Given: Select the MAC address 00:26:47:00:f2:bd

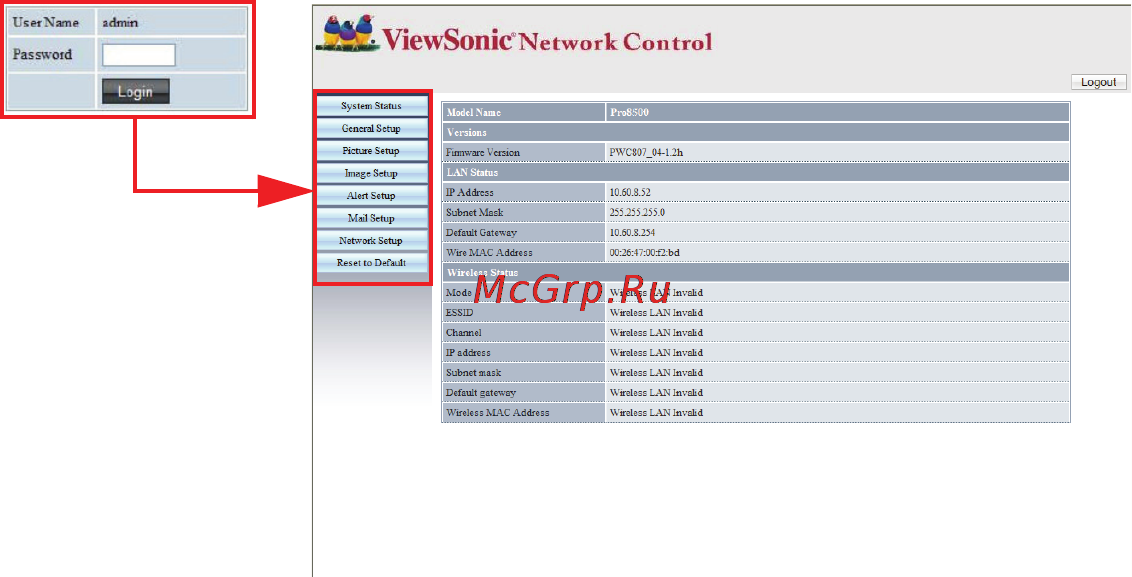Looking at the screenshot, I should click(645, 253).
